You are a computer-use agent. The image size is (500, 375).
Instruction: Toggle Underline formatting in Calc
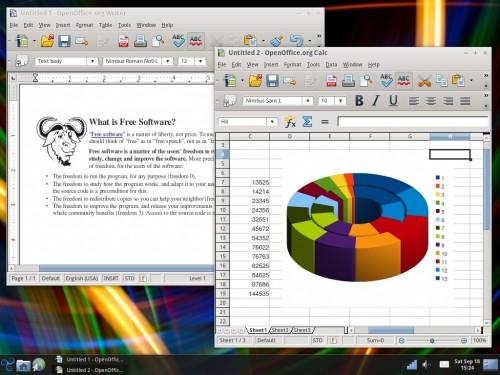click(x=393, y=101)
